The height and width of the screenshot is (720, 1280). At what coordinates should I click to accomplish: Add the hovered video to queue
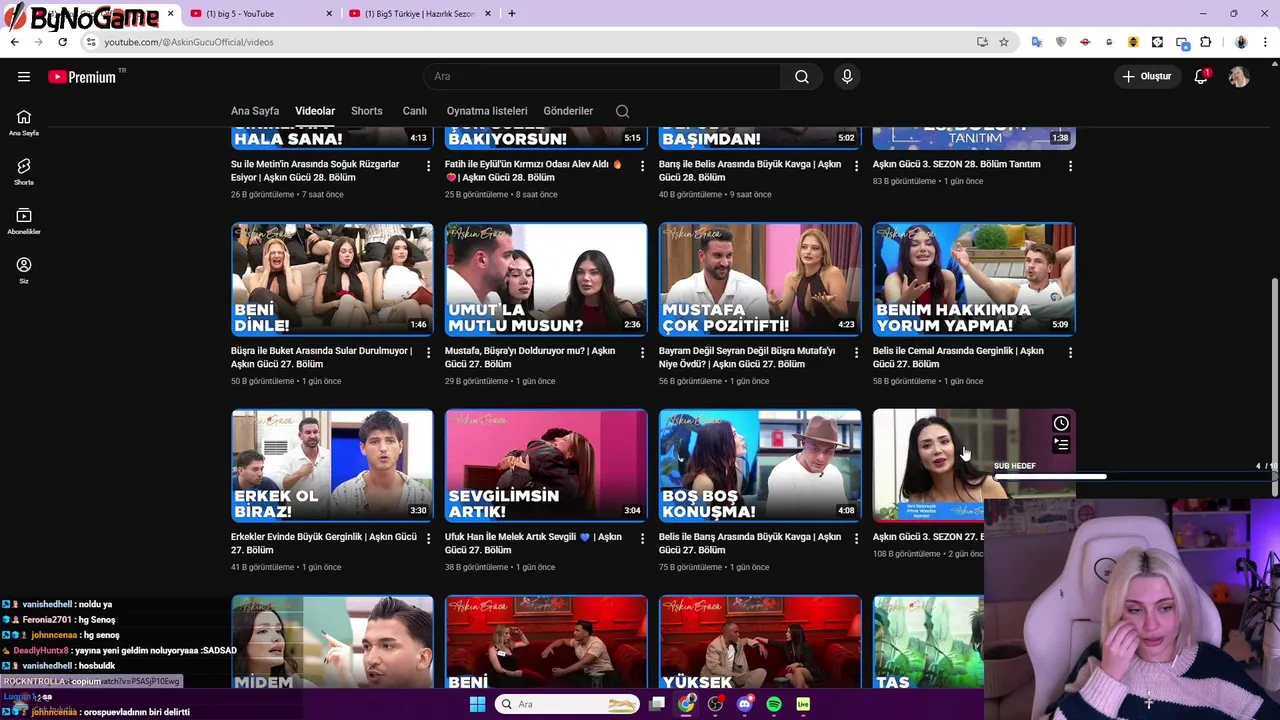(x=1061, y=445)
